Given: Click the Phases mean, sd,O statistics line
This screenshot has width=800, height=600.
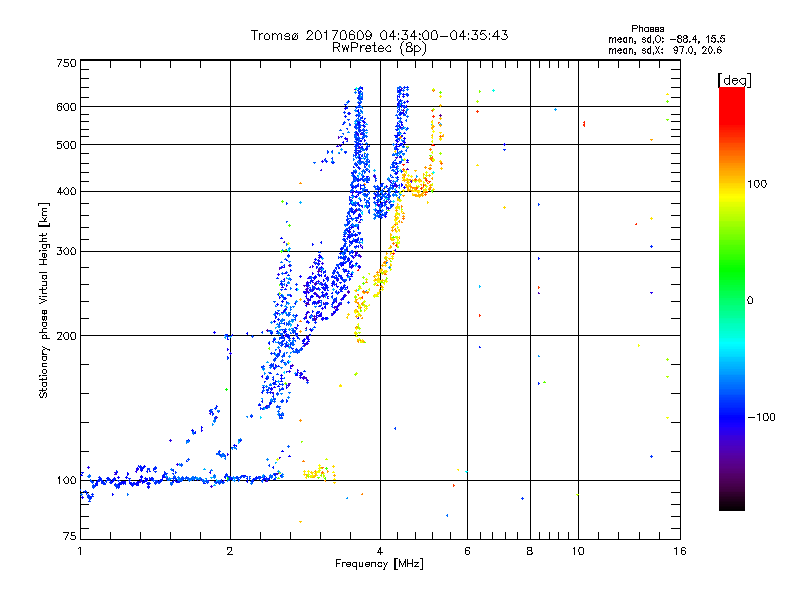Looking at the screenshot, I should click(x=666, y=39).
